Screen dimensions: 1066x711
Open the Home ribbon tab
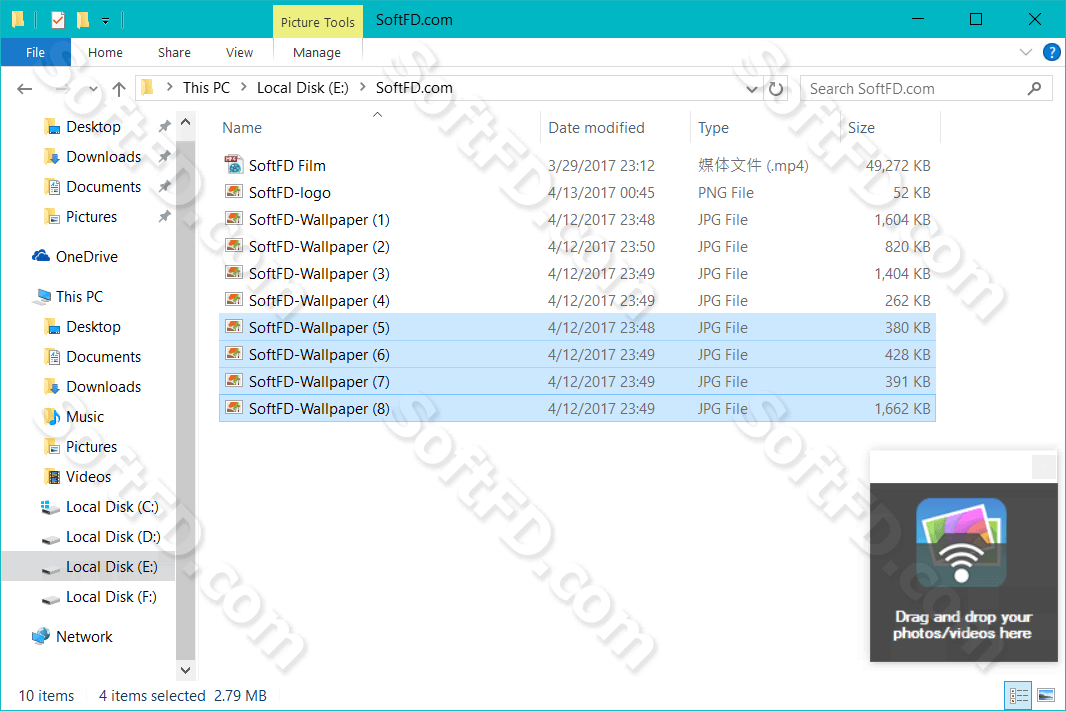105,52
